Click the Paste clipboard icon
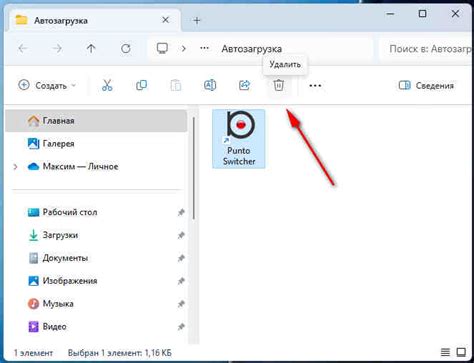The width and height of the screenshot is (474, 363). coord(176,85)
